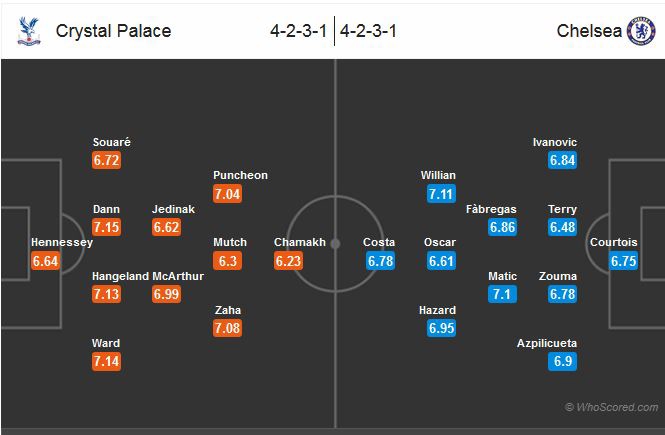Open the Crystal Palace team name link

[113, 31]
